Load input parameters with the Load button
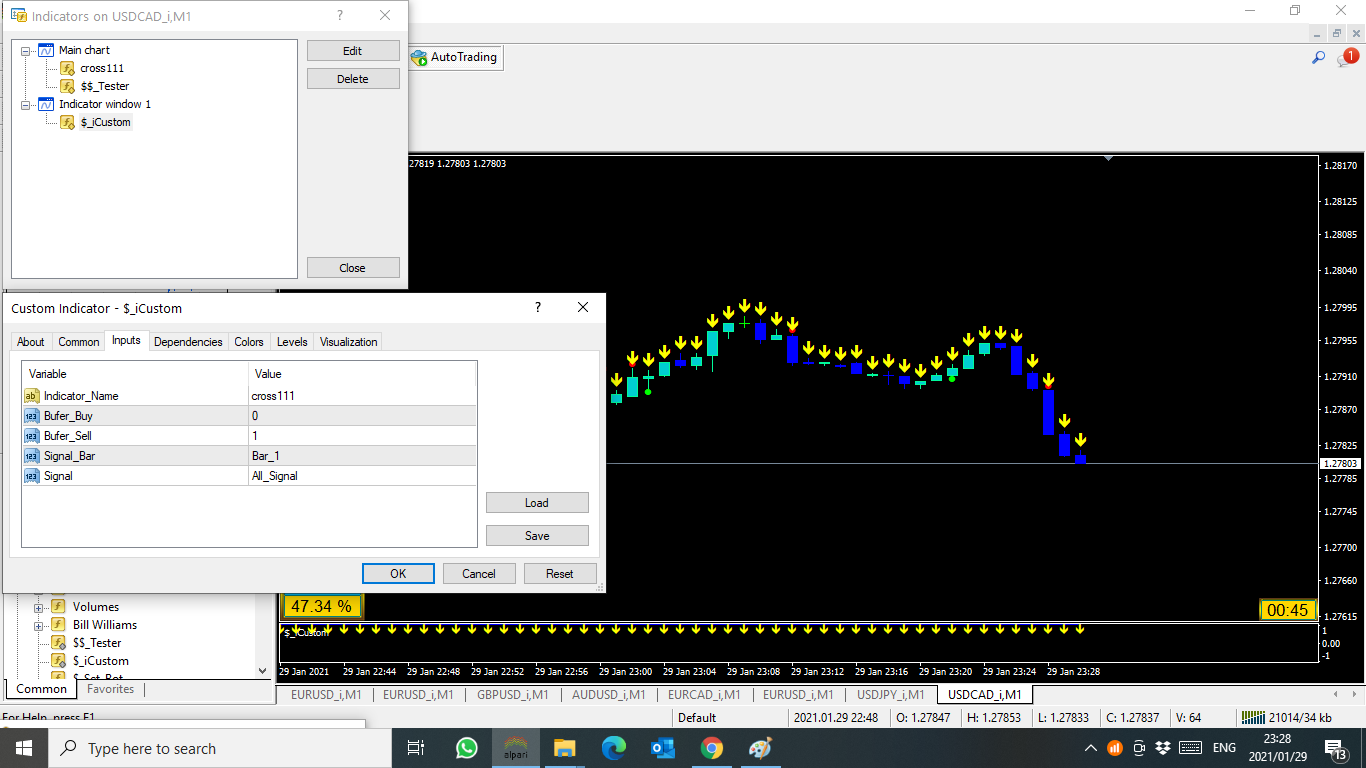 click(x=537, y=503)
